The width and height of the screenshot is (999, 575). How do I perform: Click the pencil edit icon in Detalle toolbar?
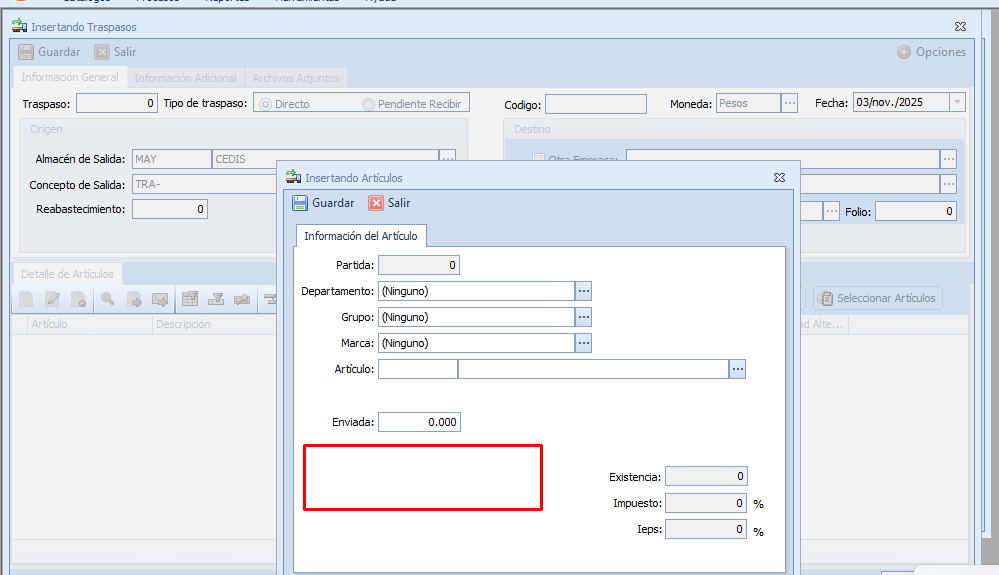(52, 298)
